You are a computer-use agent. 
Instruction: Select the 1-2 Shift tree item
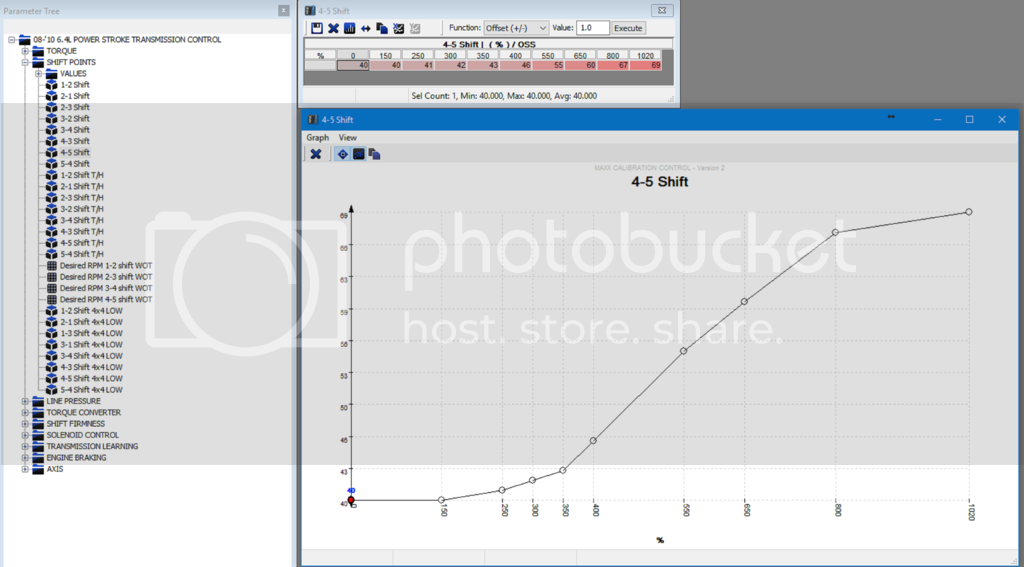(x=74, y=85)
